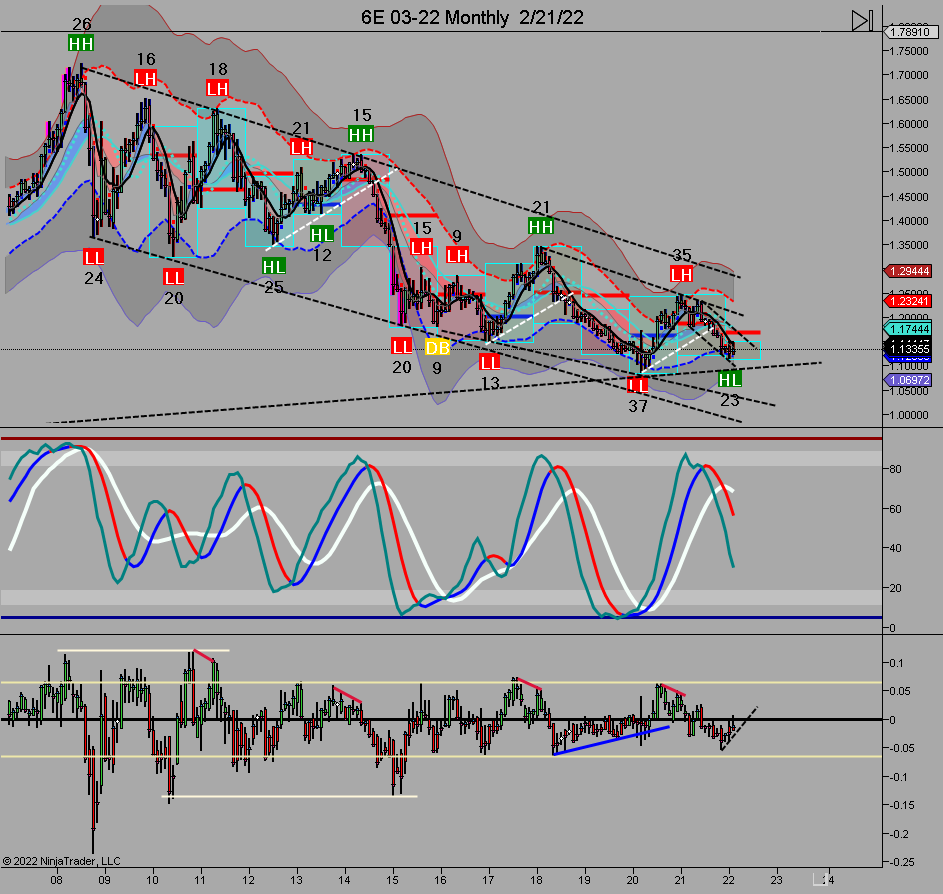Image resolution: width=943 pixels, height=894 pixels.
Task: Click the 20 level on stochastic axis
Action: pyautogui.click(x=895, y=588)
